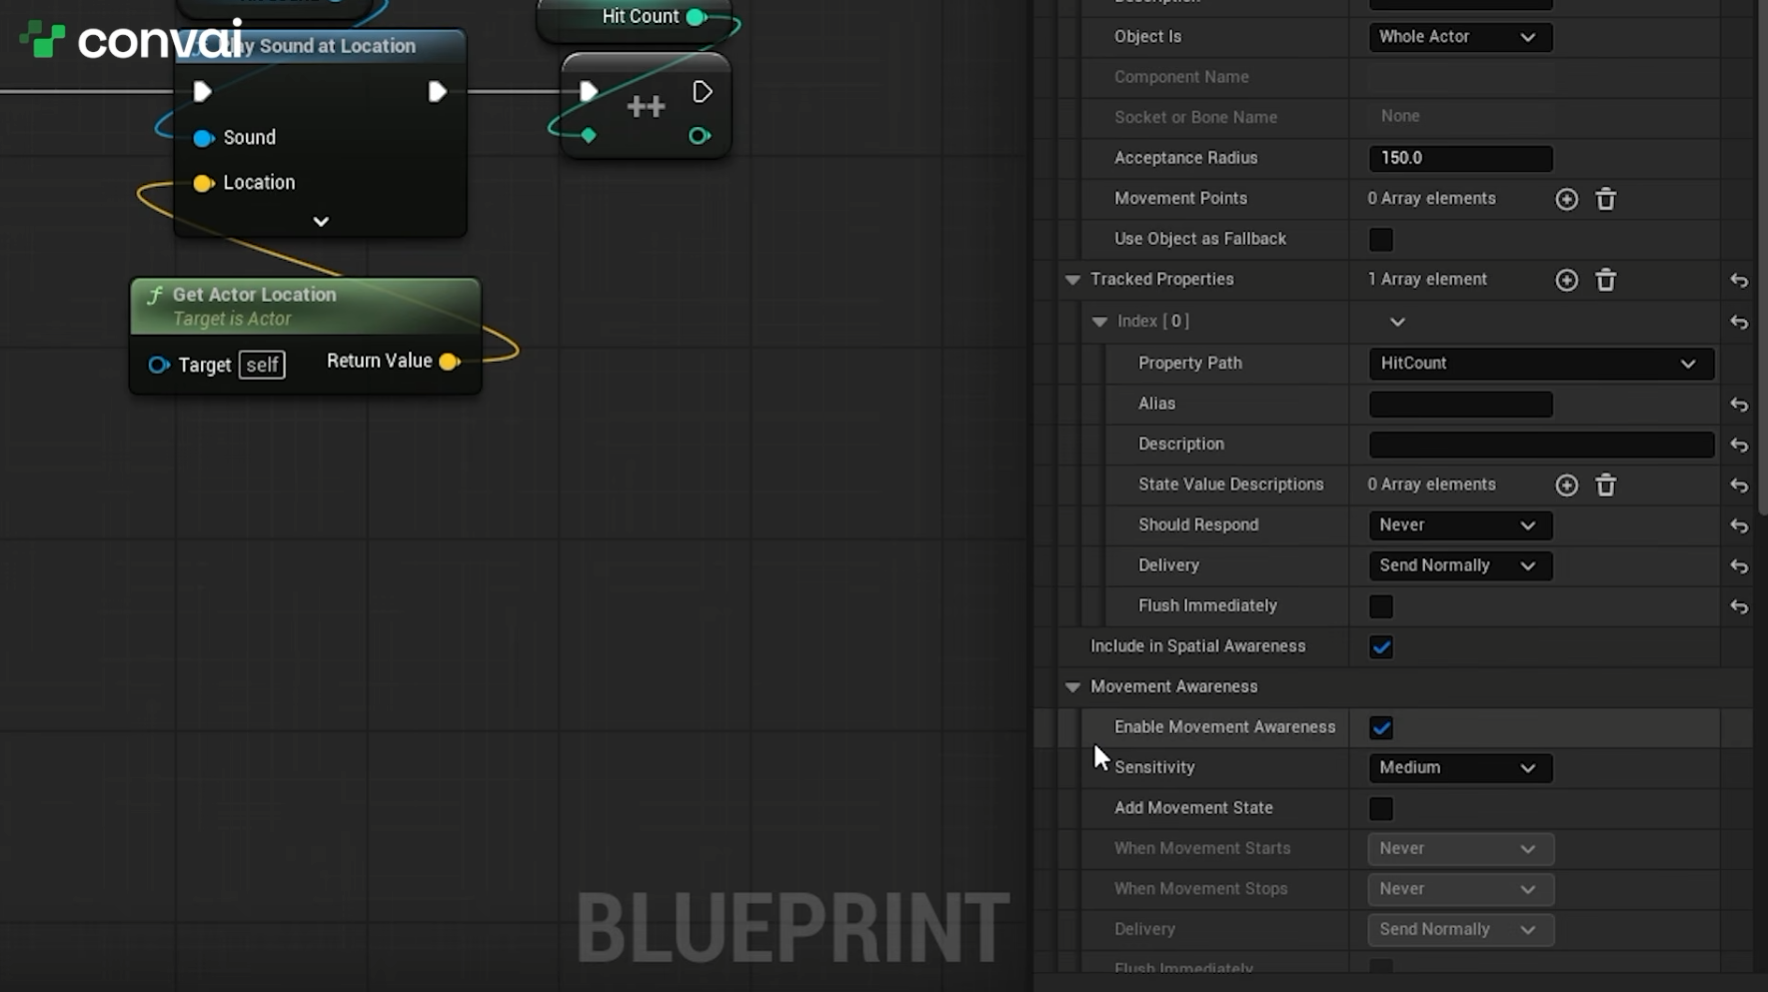Empty the Tracked Properties array

pyautogui.click(x=1605, y=280)
